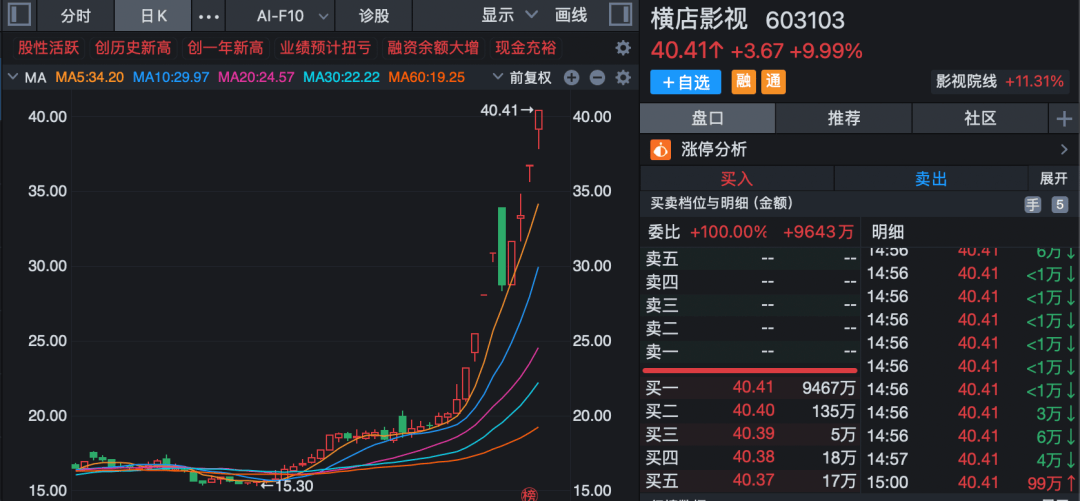The height and width of the screenshot is (501, 1080).
Task: Click the MA20:24.57 indicator label
Action: 256,78
